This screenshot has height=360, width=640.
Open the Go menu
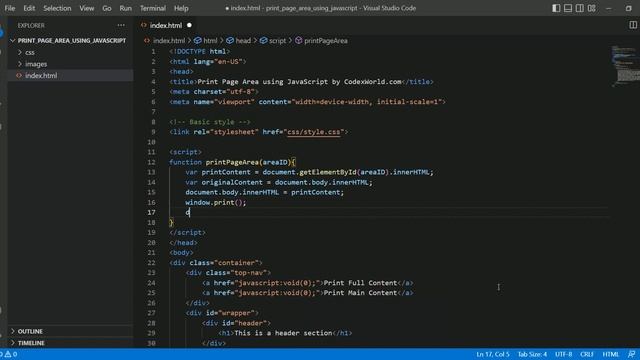coord(107,8)
